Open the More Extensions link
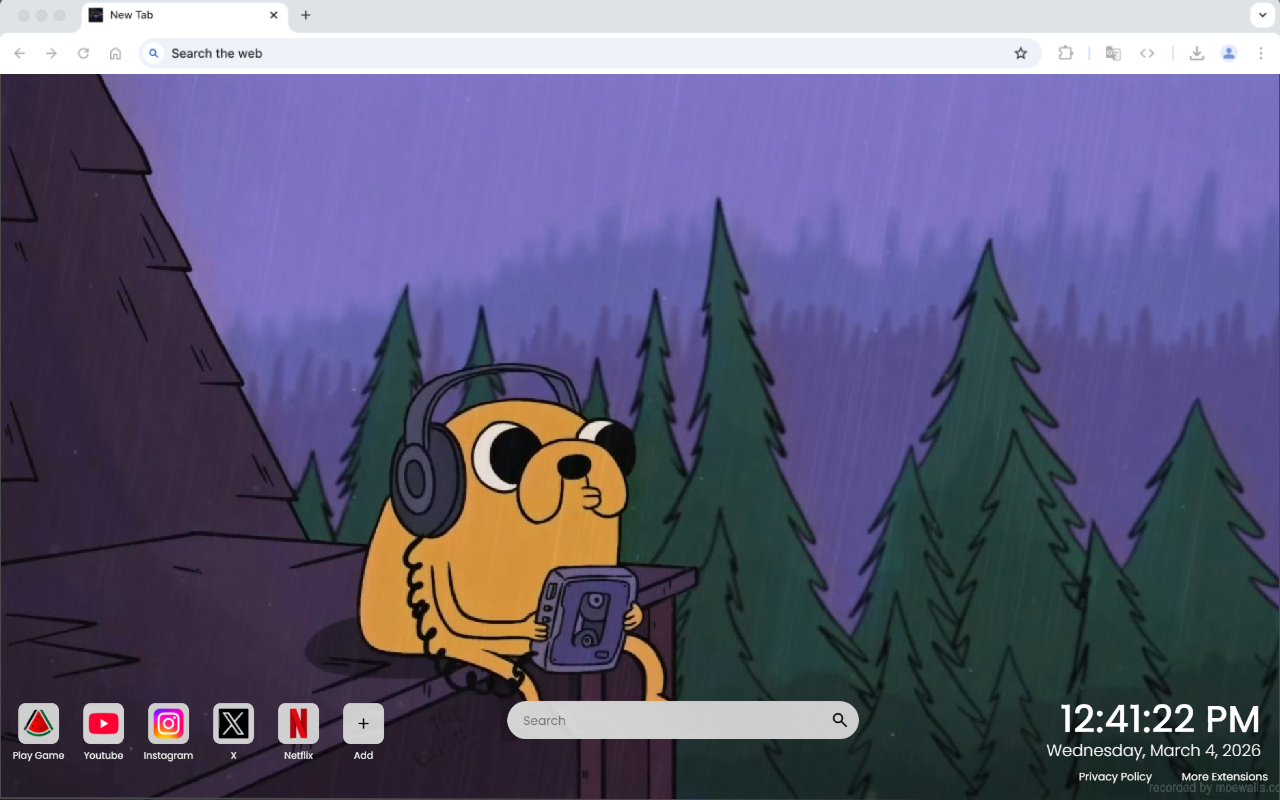Screen dimensions: 1280x800 coord(1224,777)
